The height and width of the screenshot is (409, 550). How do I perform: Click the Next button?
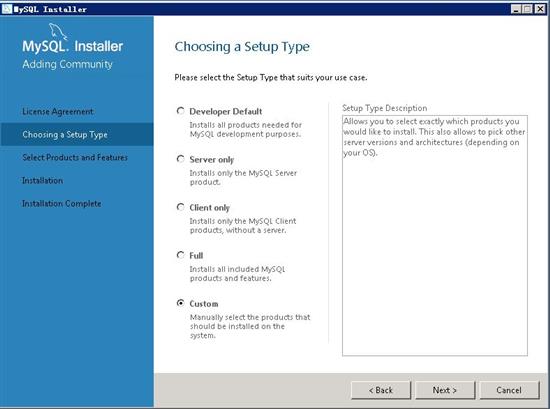(445, 390)
